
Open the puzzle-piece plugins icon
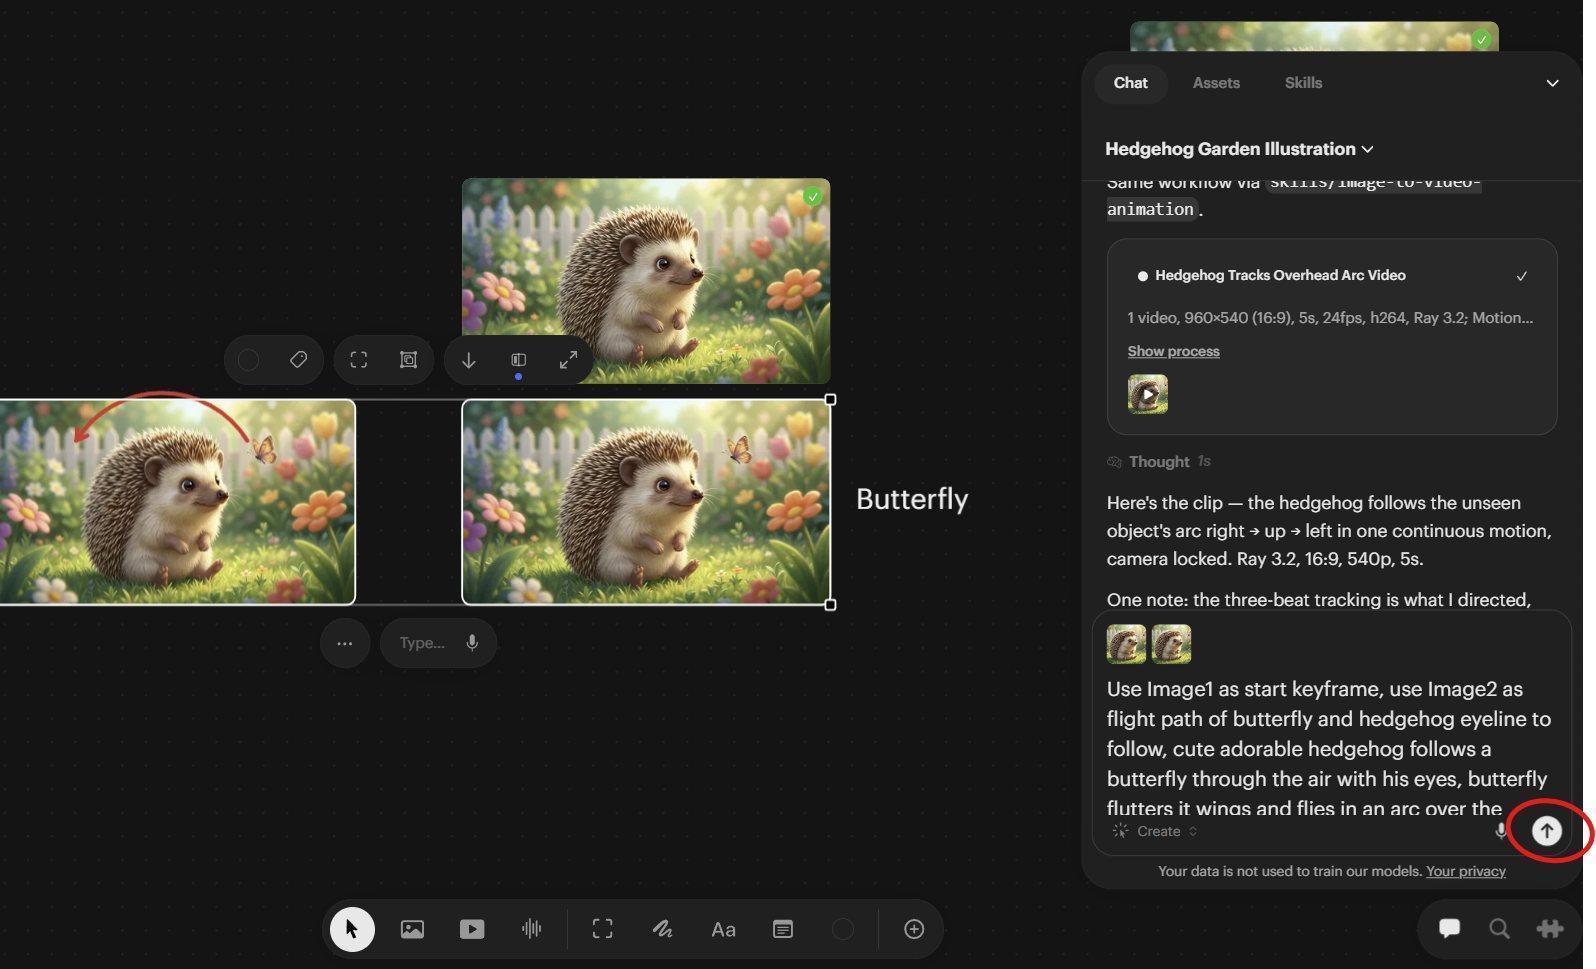click(x=1550, y=928)
